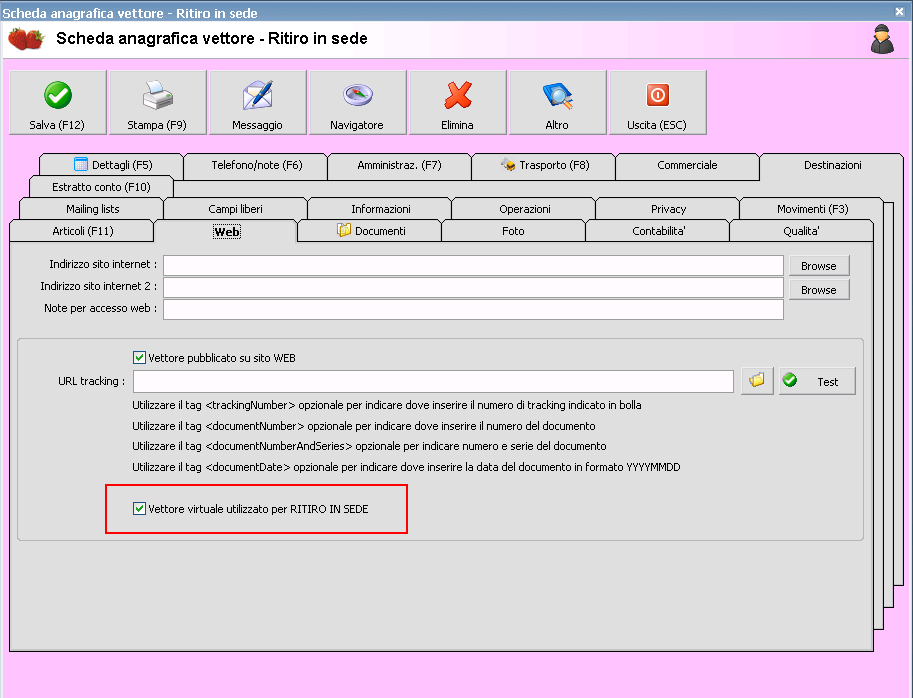Open the Messaggio envelope button
The height and width of the screenshot is (698, 913).
tap(257, 102)
